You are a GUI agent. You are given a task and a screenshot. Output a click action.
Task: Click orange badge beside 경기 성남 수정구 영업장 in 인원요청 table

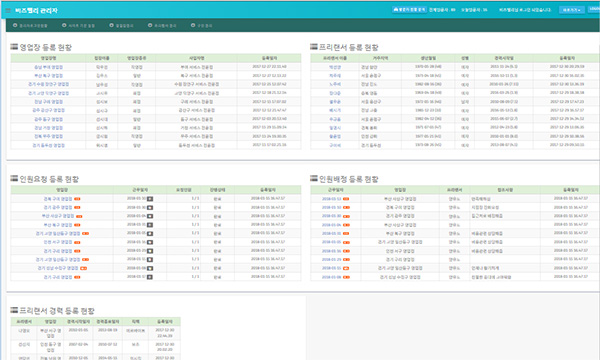coord(83,268)
